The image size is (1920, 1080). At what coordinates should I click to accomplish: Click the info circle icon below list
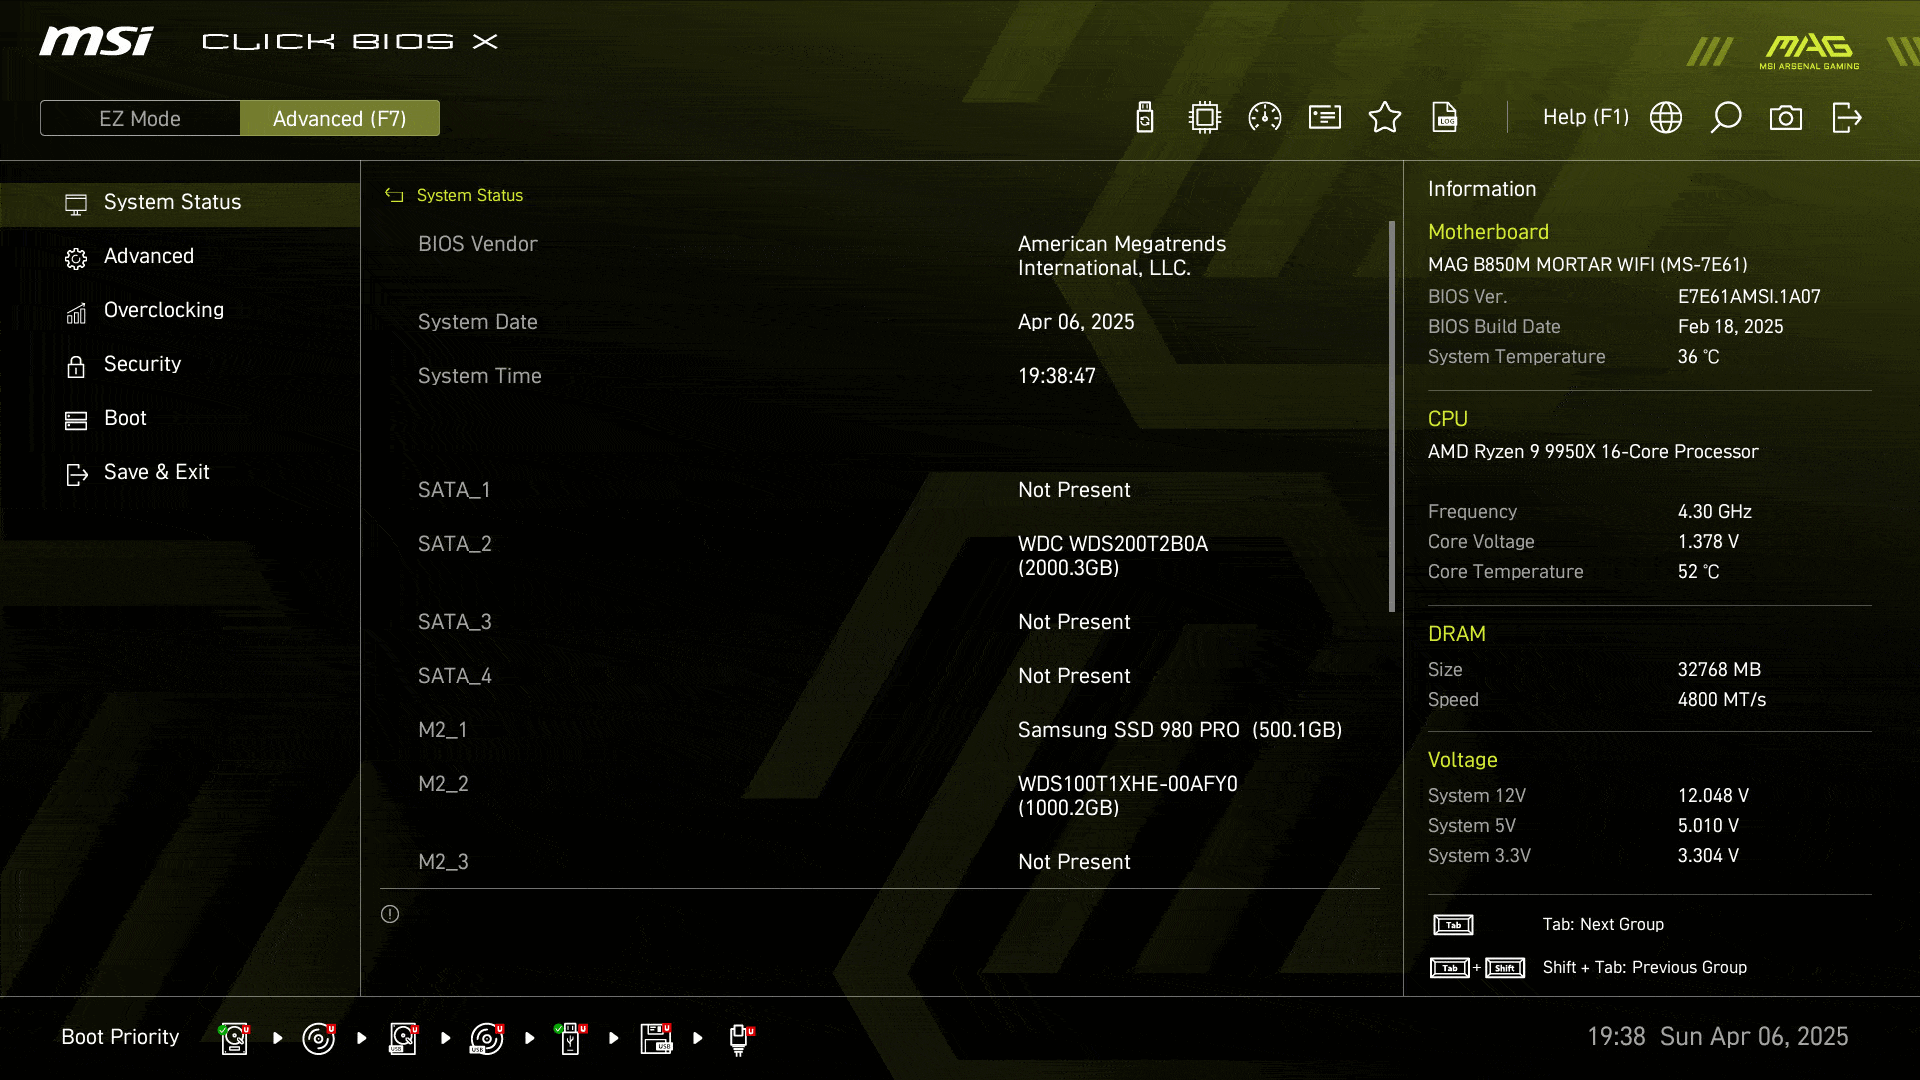(390, 914)
